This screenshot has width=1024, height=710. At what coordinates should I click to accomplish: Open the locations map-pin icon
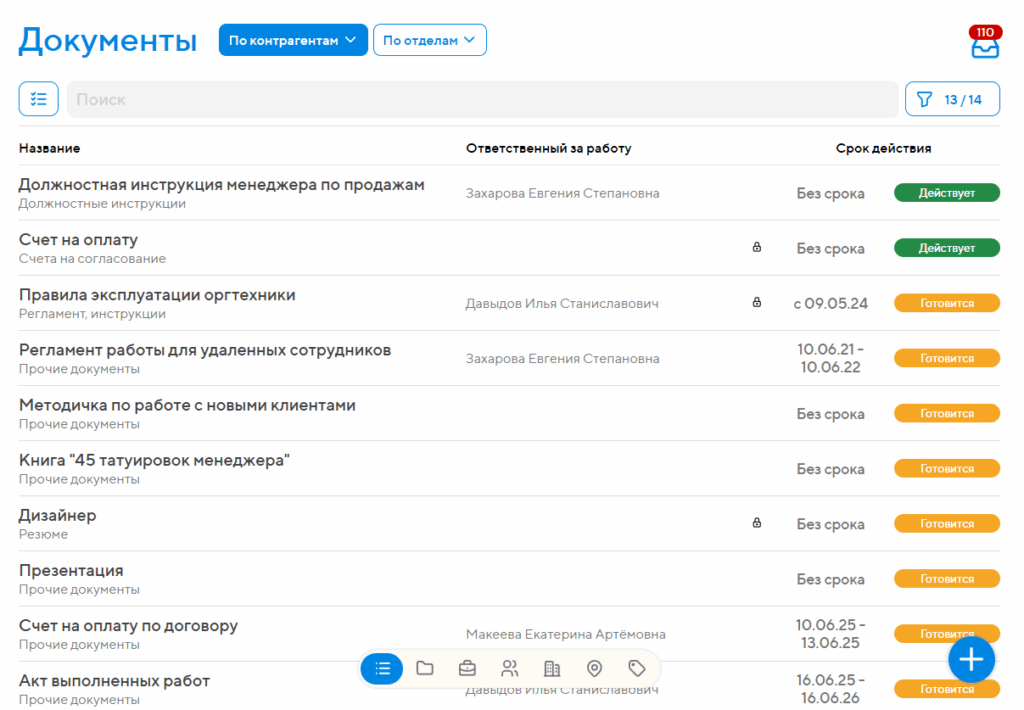[x=594, y=668]
